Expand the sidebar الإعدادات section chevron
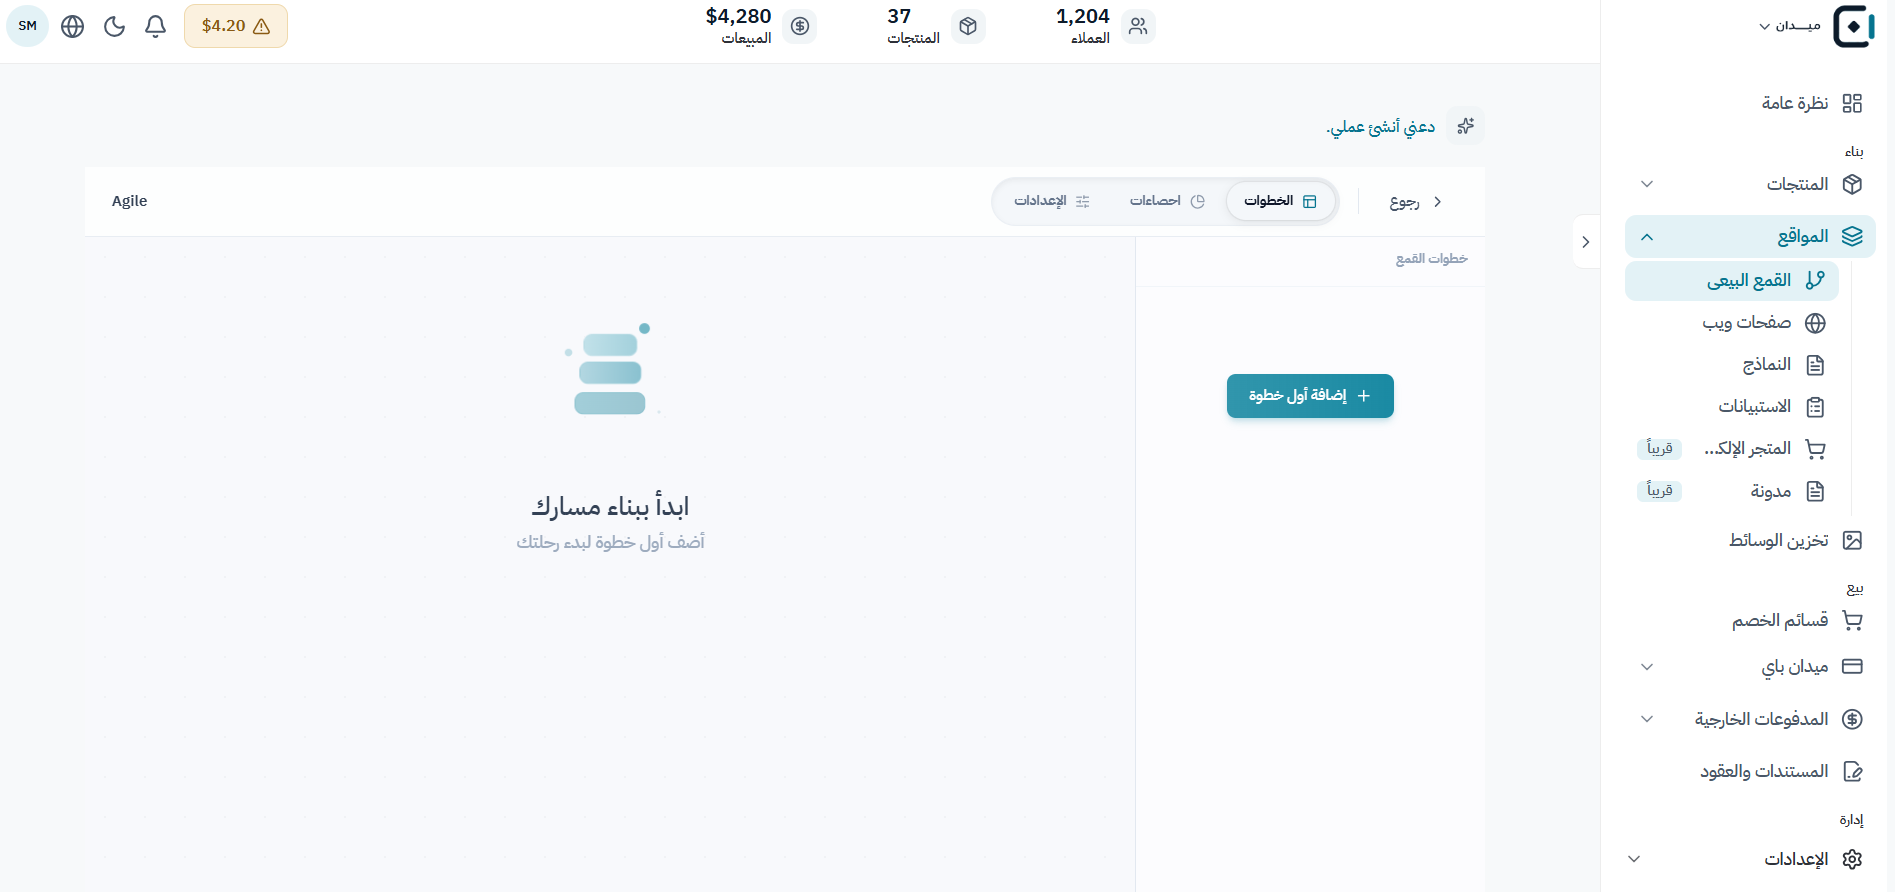Viewport: 1895px width, 892px height. pos(1634,859)
